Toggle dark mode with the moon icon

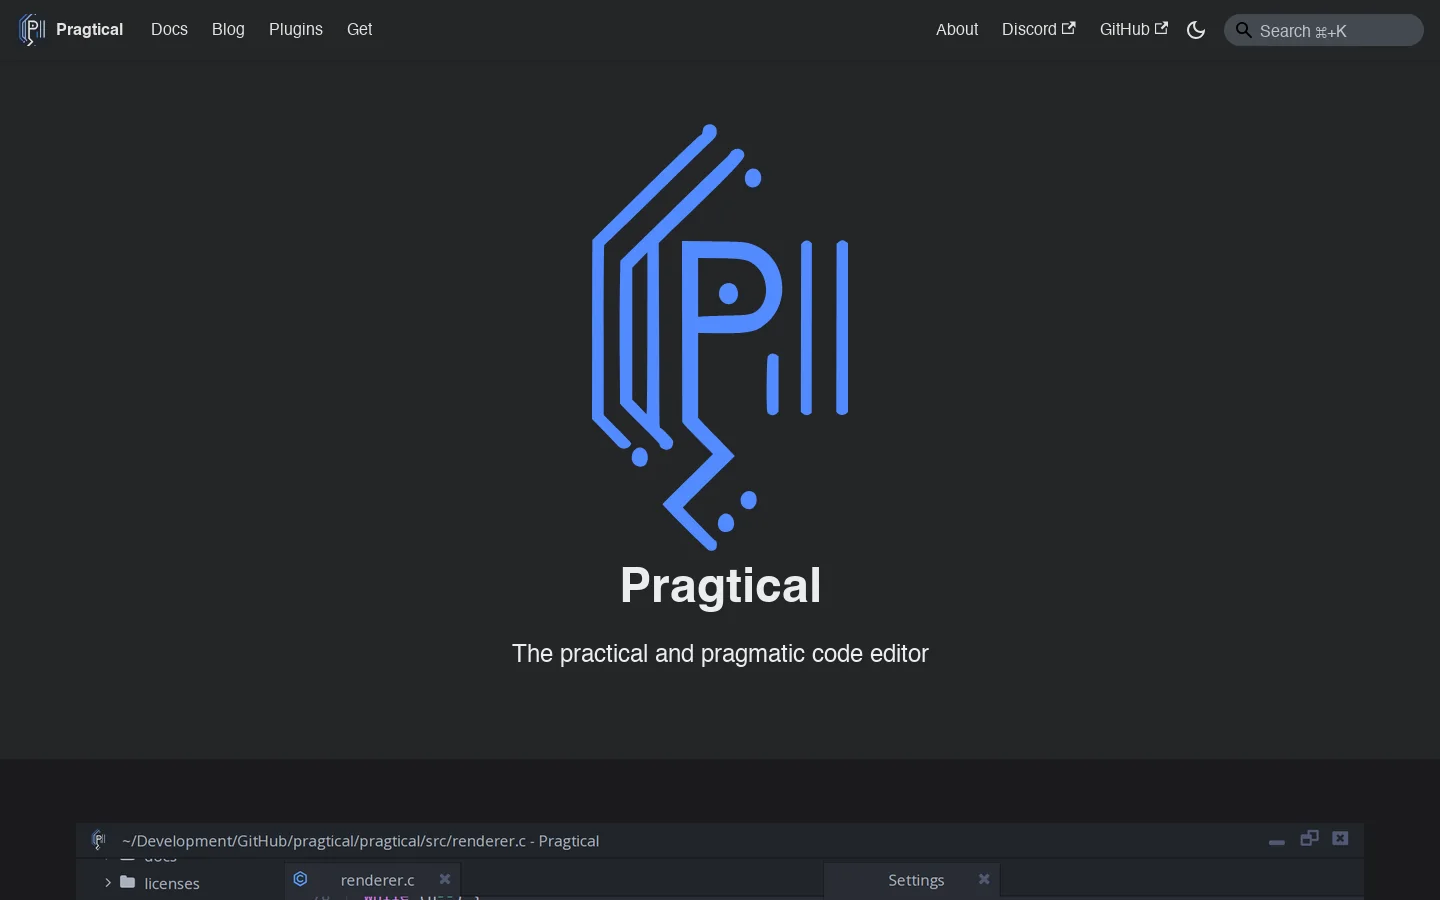pyautogui.click(x=1196, y=30)
